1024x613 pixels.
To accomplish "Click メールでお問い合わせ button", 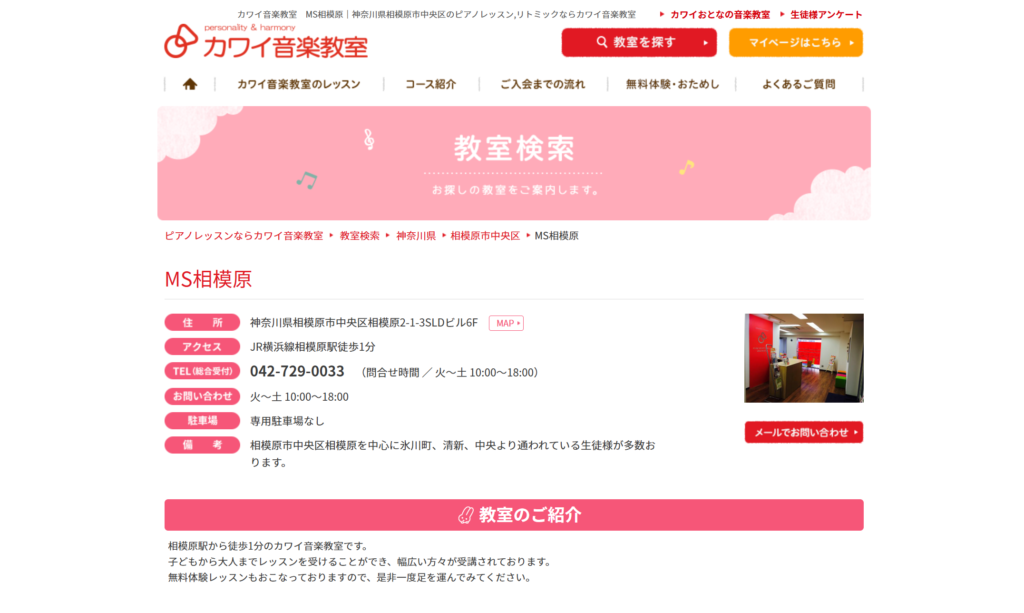I will (804, 432).
